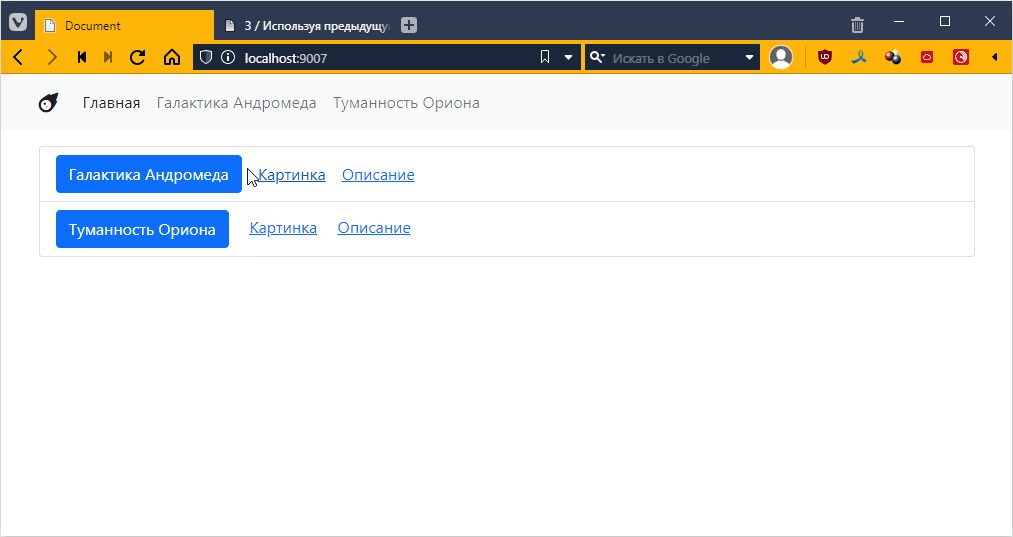Image resolution: width=1013 pixels, height=537 pixels.
Task: Click the rewind history button
Action: (x=82, y=58)
